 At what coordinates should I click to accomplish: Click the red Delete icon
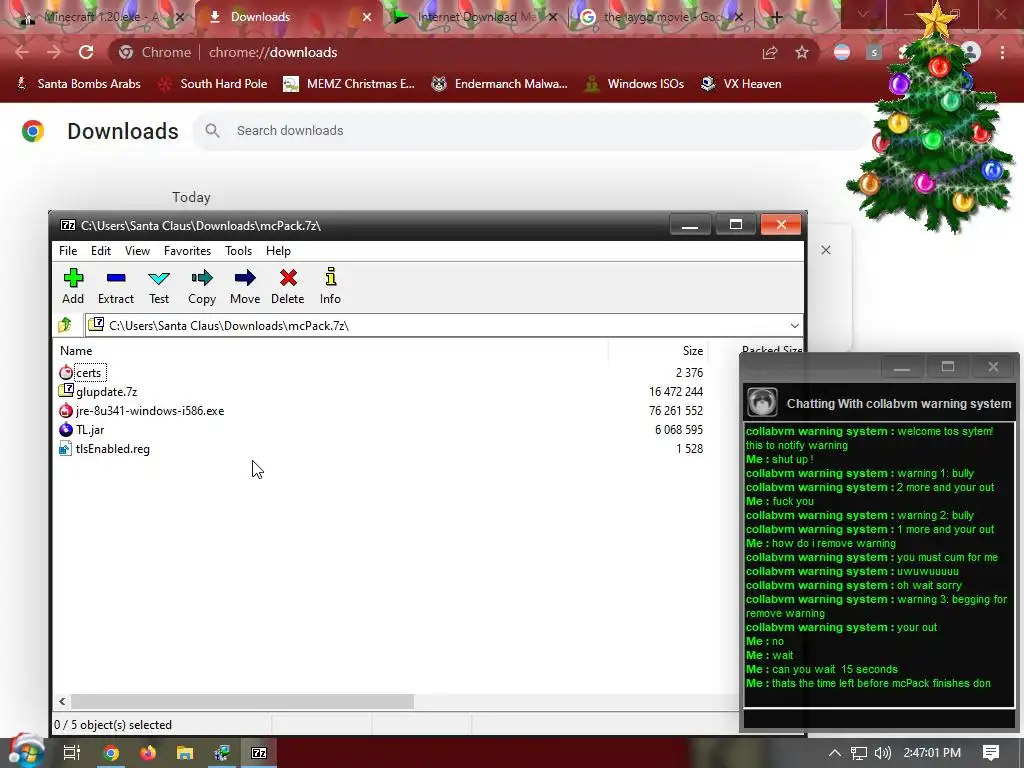[x=287, y=286]
